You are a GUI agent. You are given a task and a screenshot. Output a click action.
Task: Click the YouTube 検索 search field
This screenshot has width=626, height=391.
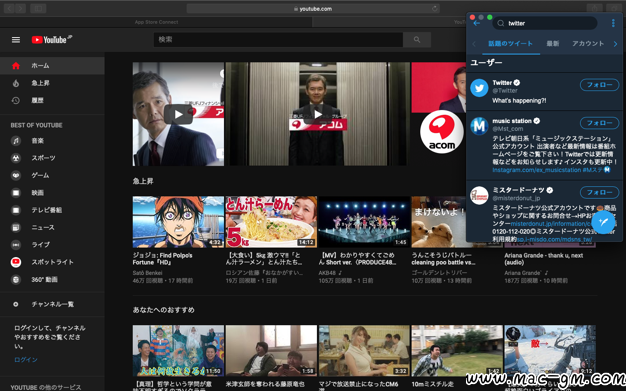pos(278,40)
